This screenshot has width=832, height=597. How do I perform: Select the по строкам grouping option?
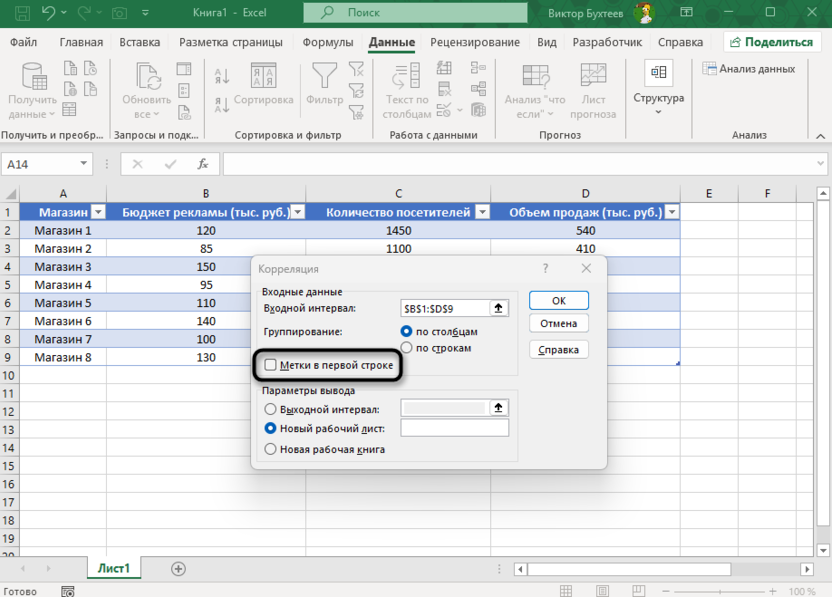coord(406,348)
